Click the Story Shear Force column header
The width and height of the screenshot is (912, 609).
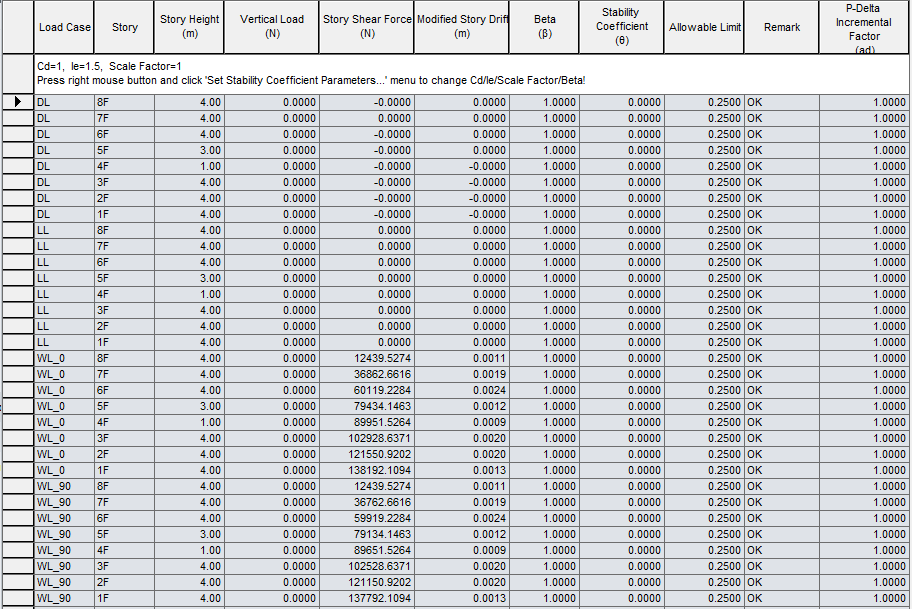click(x=366, y=27)
